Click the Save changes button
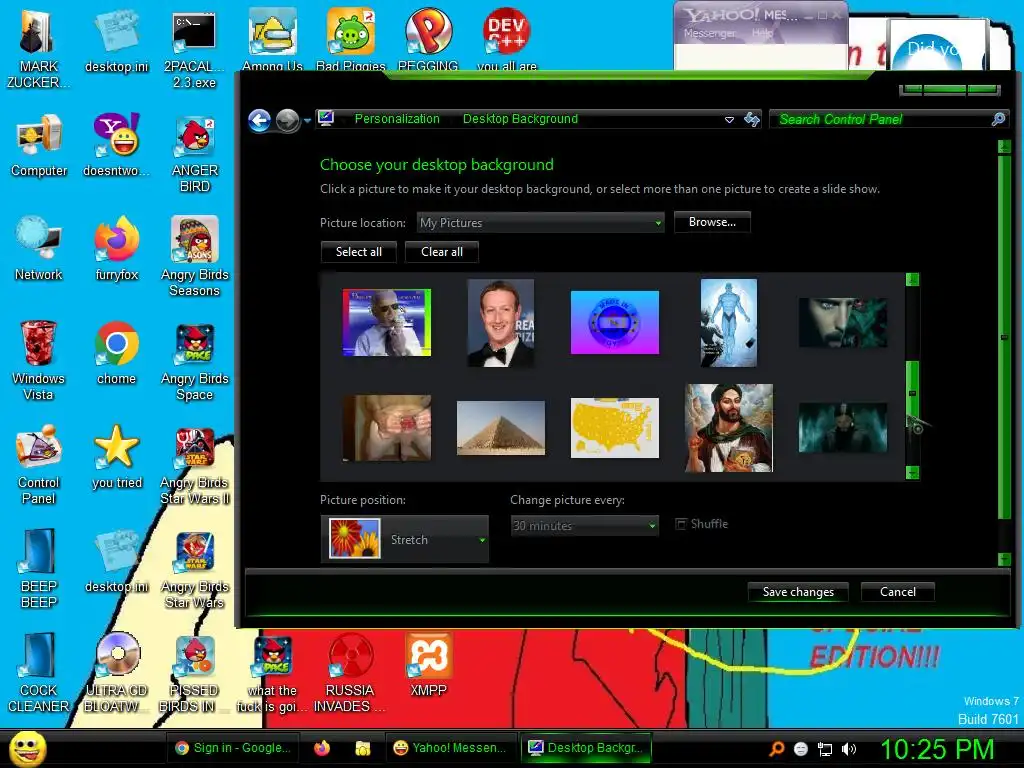 tap(798, 592)
